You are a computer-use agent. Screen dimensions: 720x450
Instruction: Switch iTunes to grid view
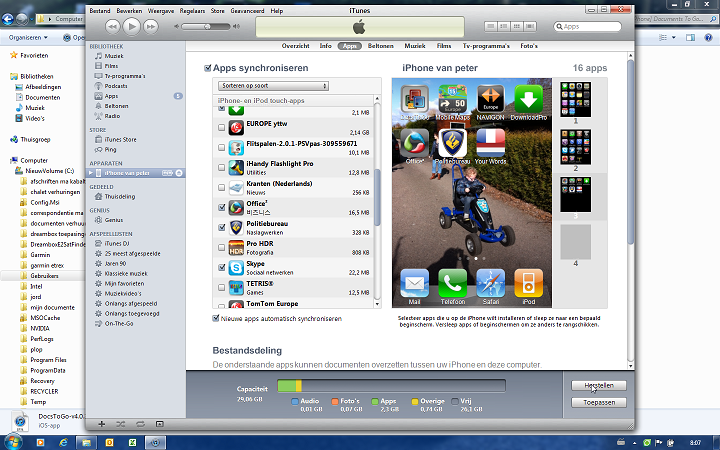click(517, 27)
